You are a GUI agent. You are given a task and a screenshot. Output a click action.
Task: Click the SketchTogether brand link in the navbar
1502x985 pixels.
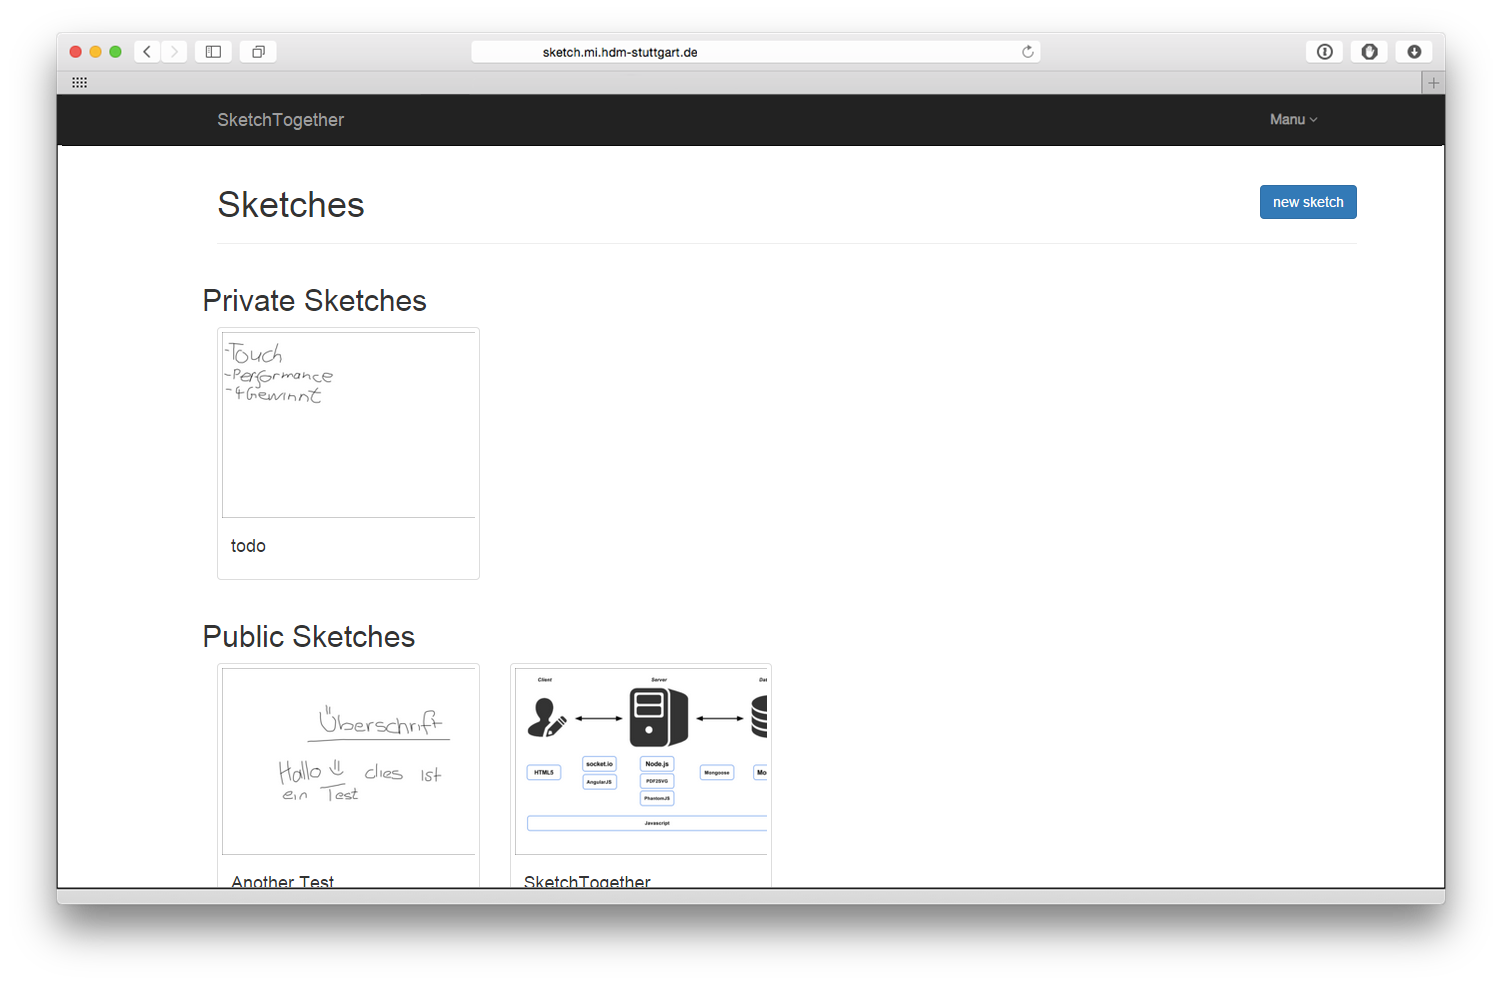280,120
